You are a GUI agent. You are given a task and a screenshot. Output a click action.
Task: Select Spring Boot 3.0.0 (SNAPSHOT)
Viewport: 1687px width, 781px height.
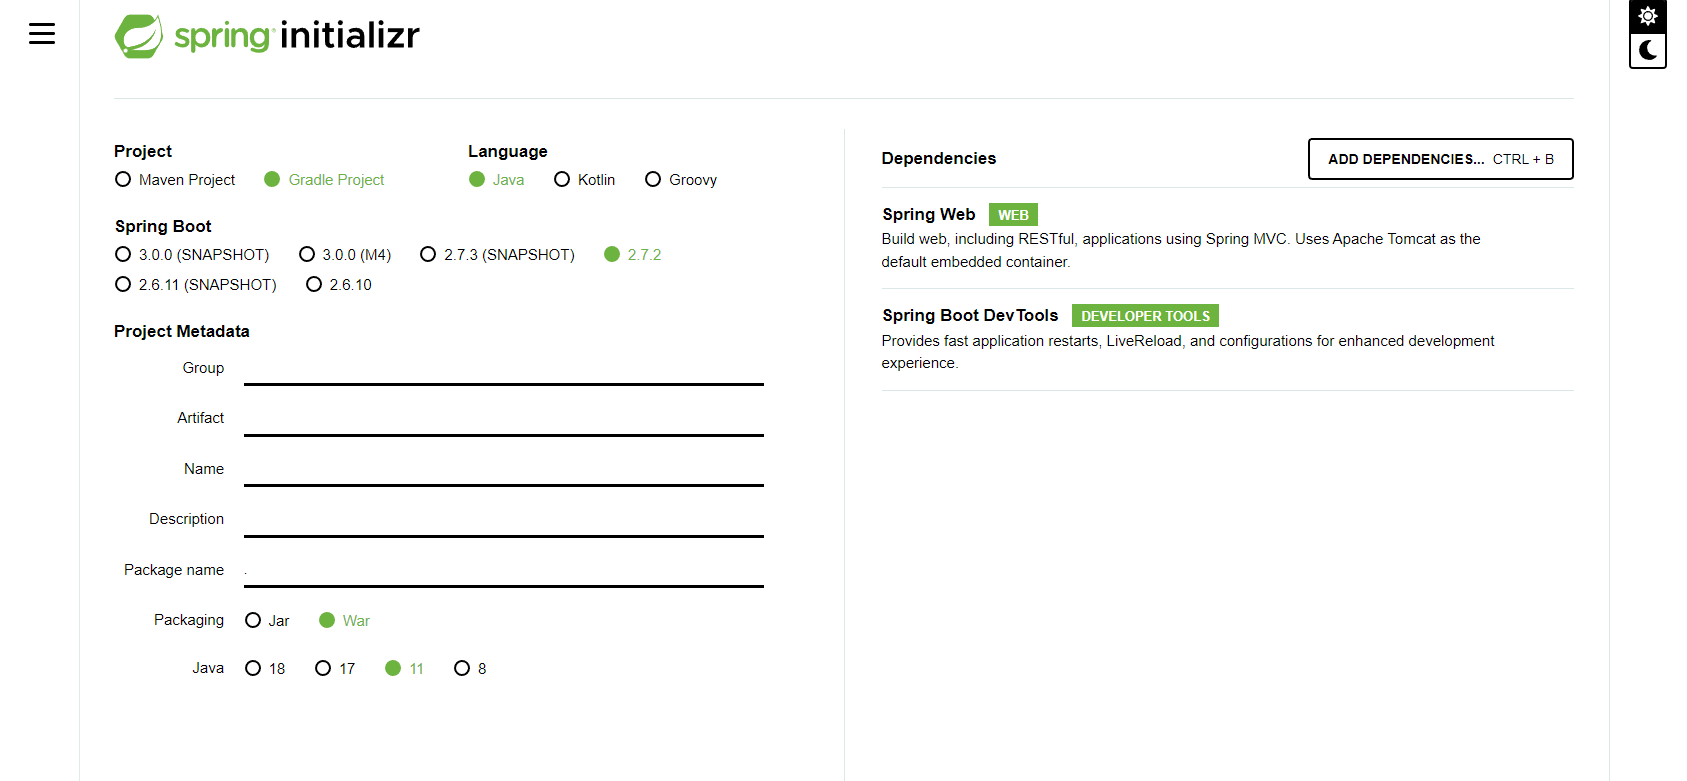[192, 255]
